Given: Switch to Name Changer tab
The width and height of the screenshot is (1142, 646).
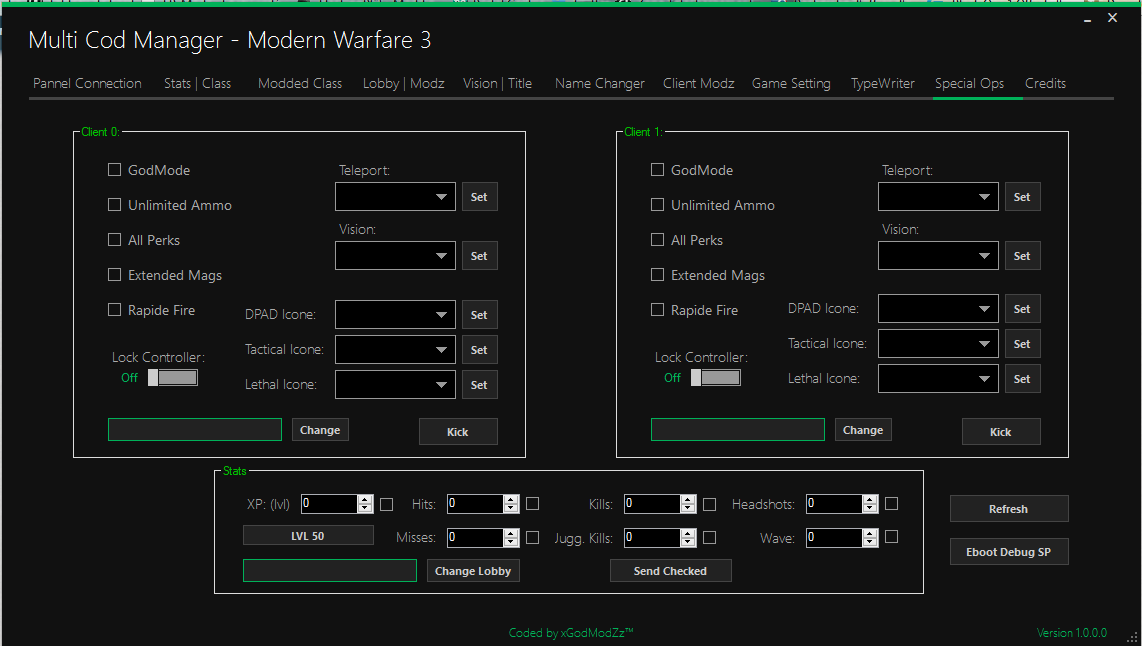Looking at the screenshot, I should (x=599, y=84).
